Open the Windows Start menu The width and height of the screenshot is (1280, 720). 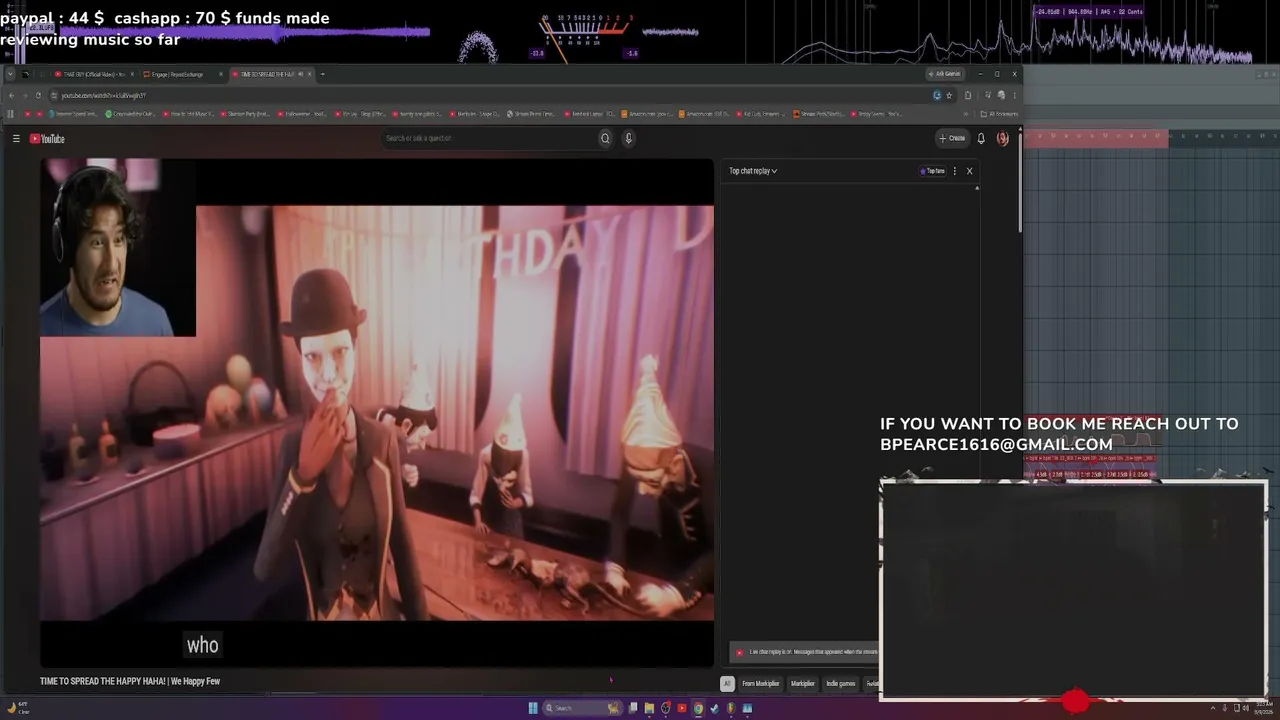[x=533, y=708]
